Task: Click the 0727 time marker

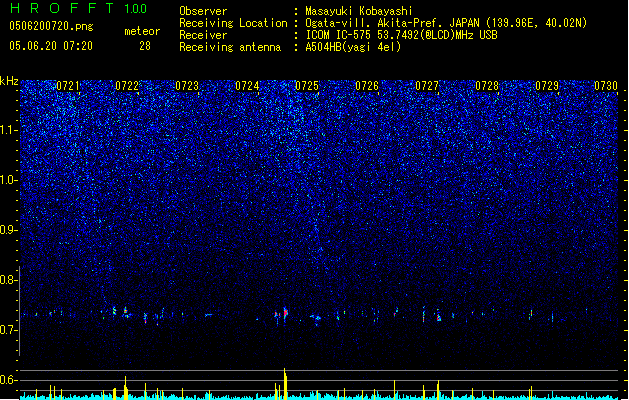Action: pyautogui.click(x=427, y=86)
